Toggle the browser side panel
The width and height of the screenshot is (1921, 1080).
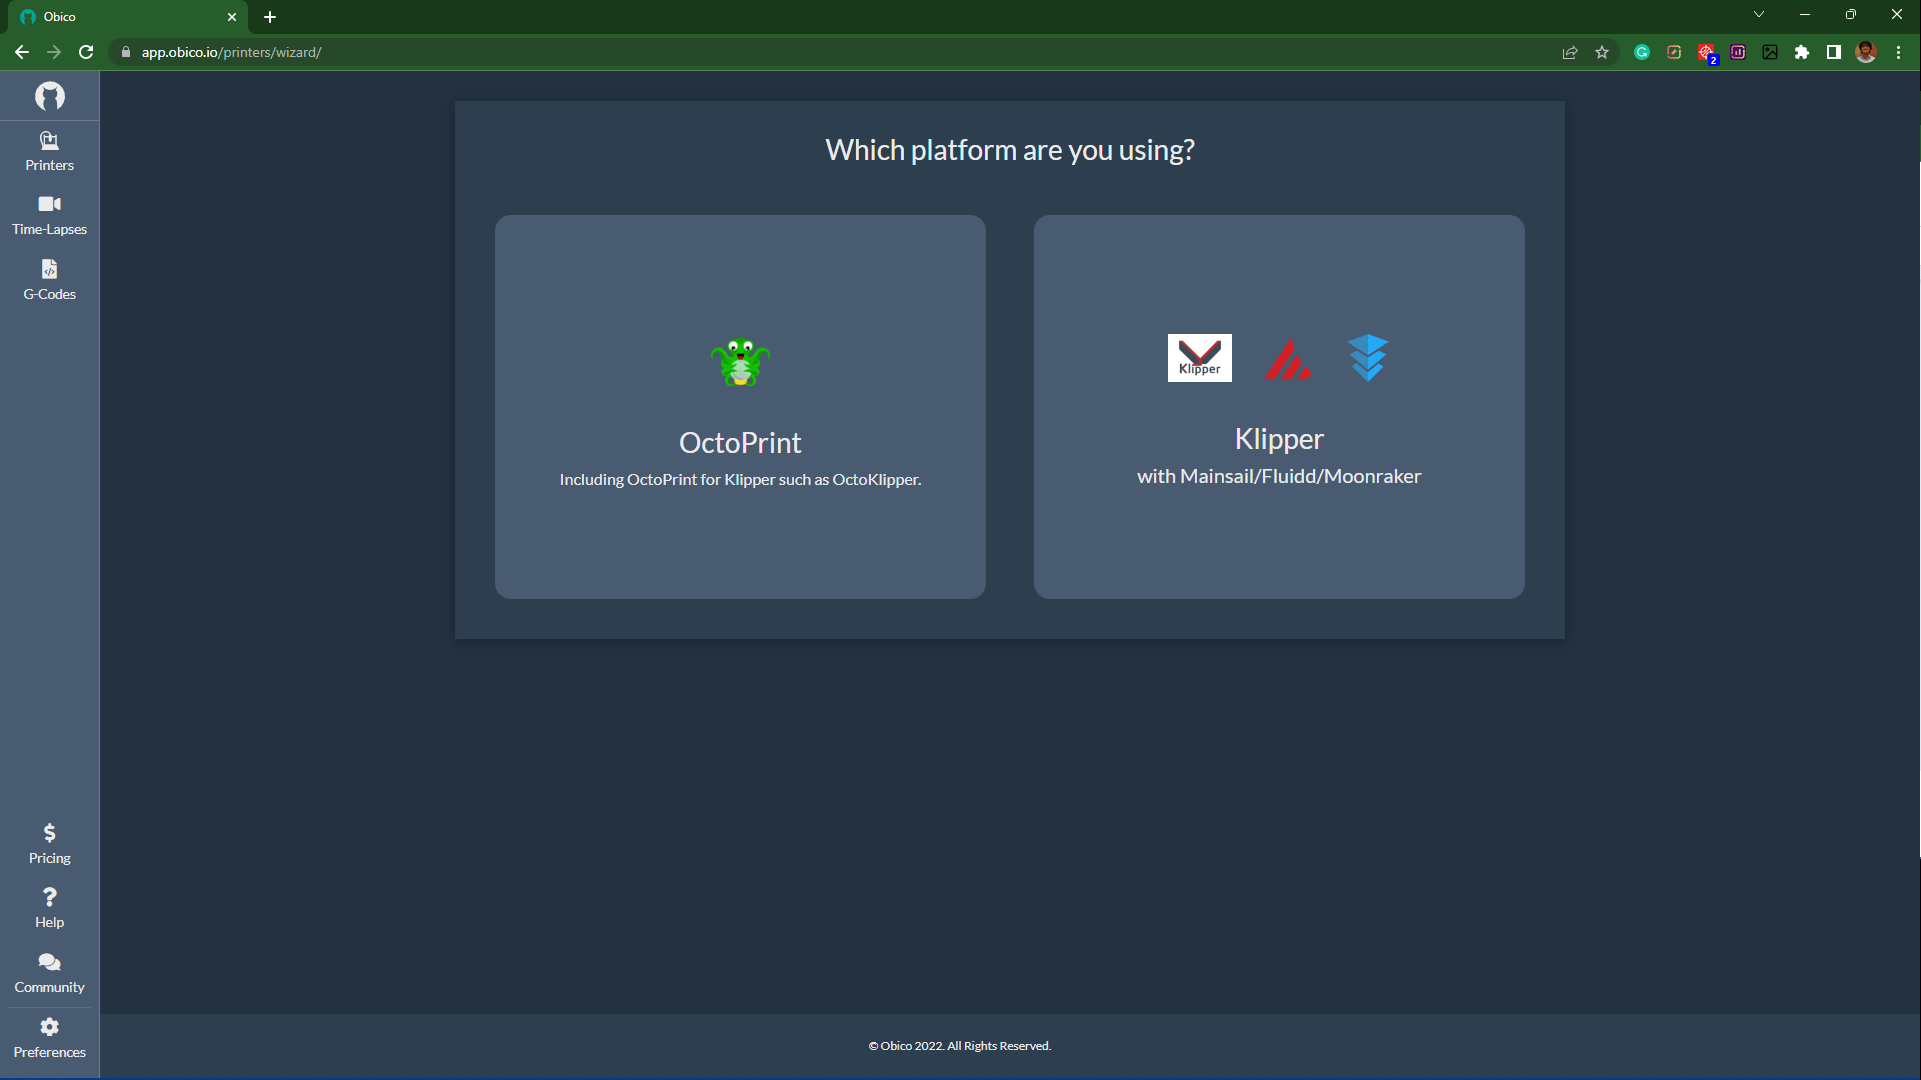[1834, 52]
